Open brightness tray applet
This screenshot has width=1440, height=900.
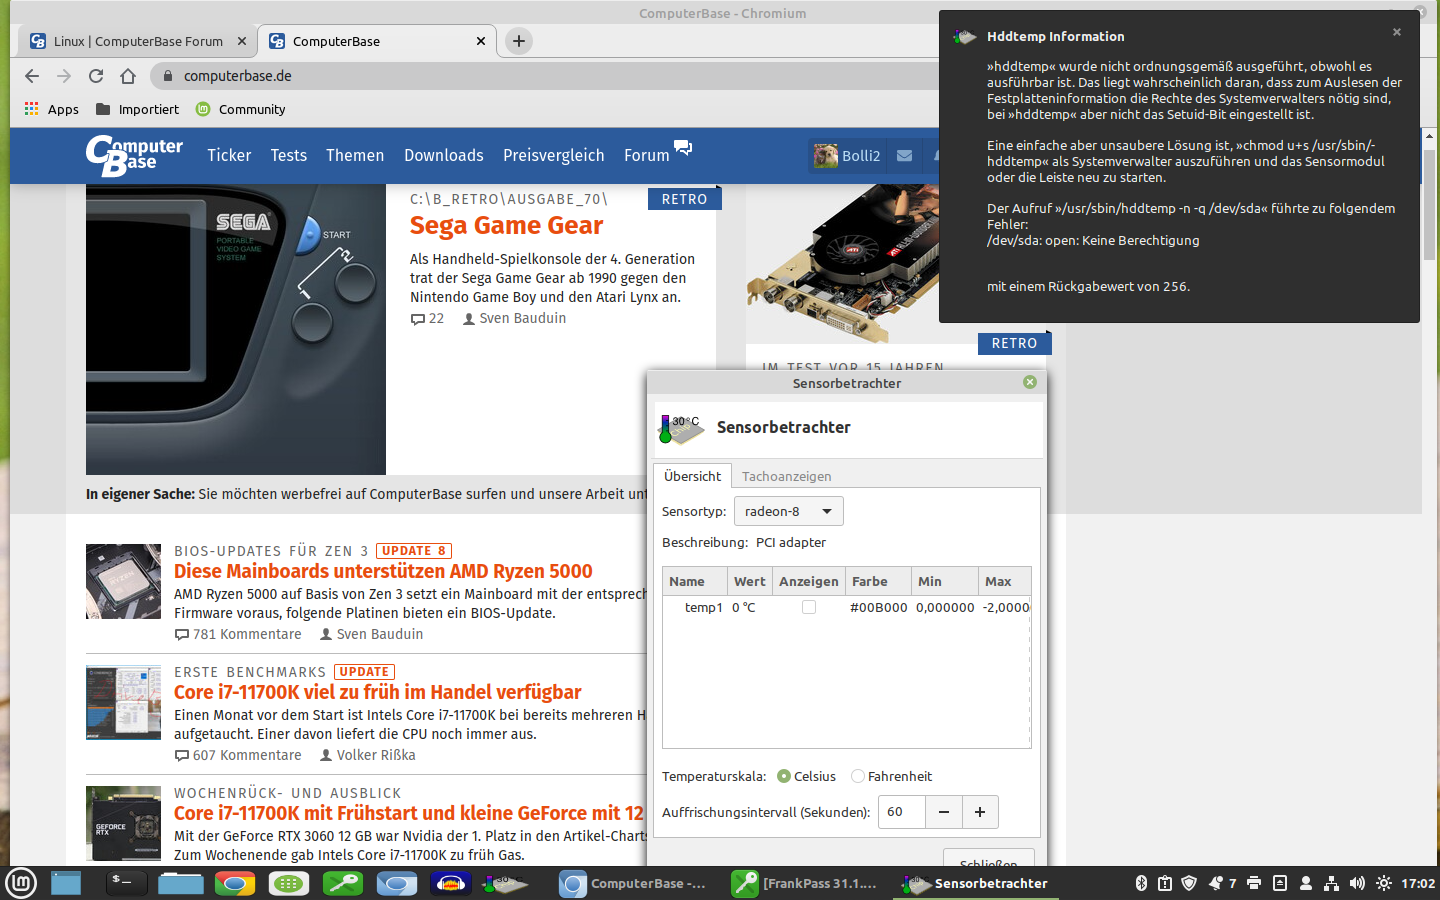point(1384,883)
